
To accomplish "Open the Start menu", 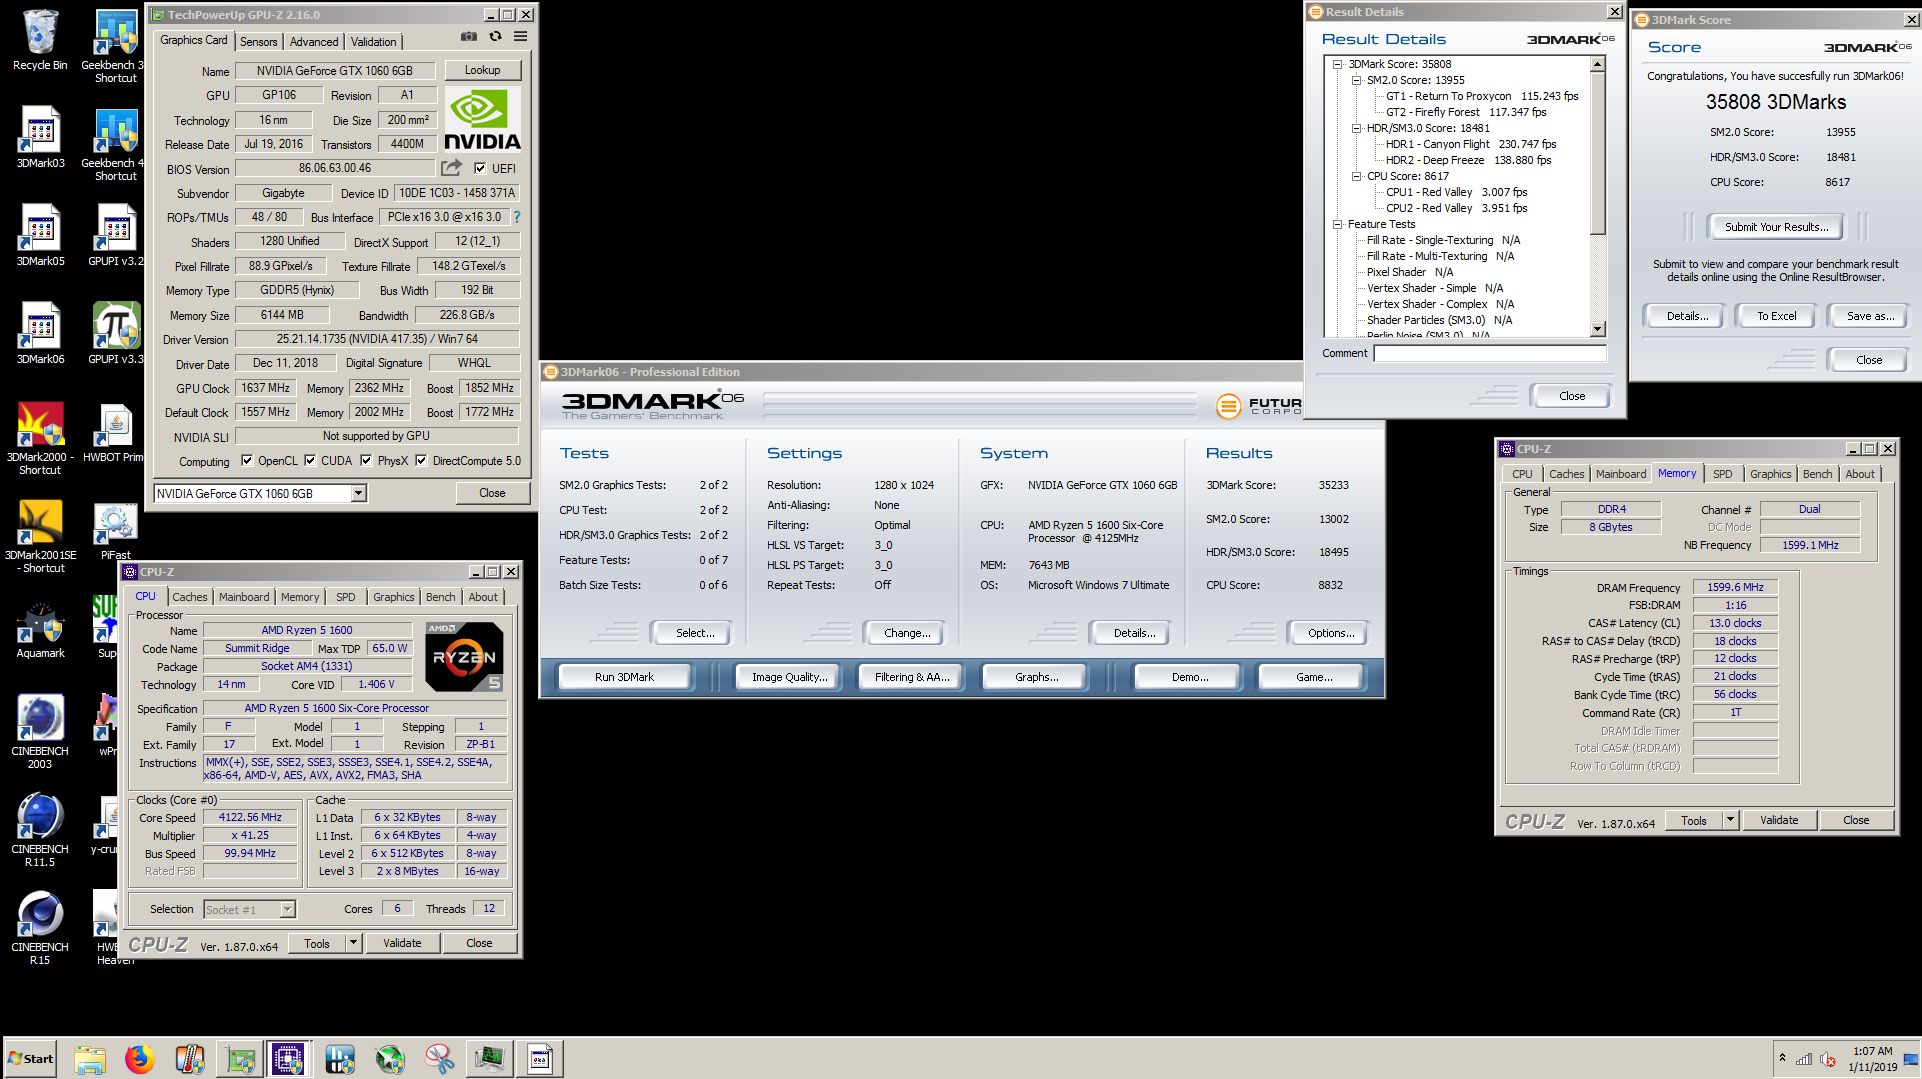I will click(x=31, y=1059).
